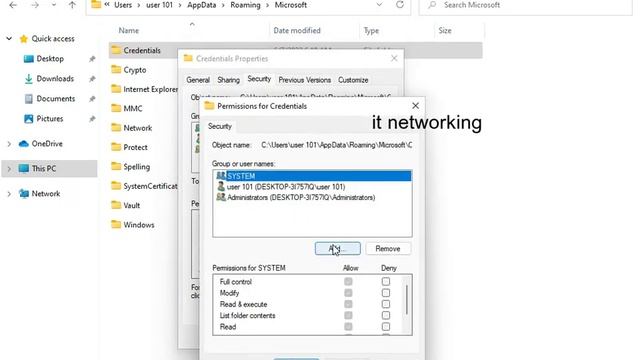
Task: Select the SystemCertificates folder
Action: (x=144, y=186)
